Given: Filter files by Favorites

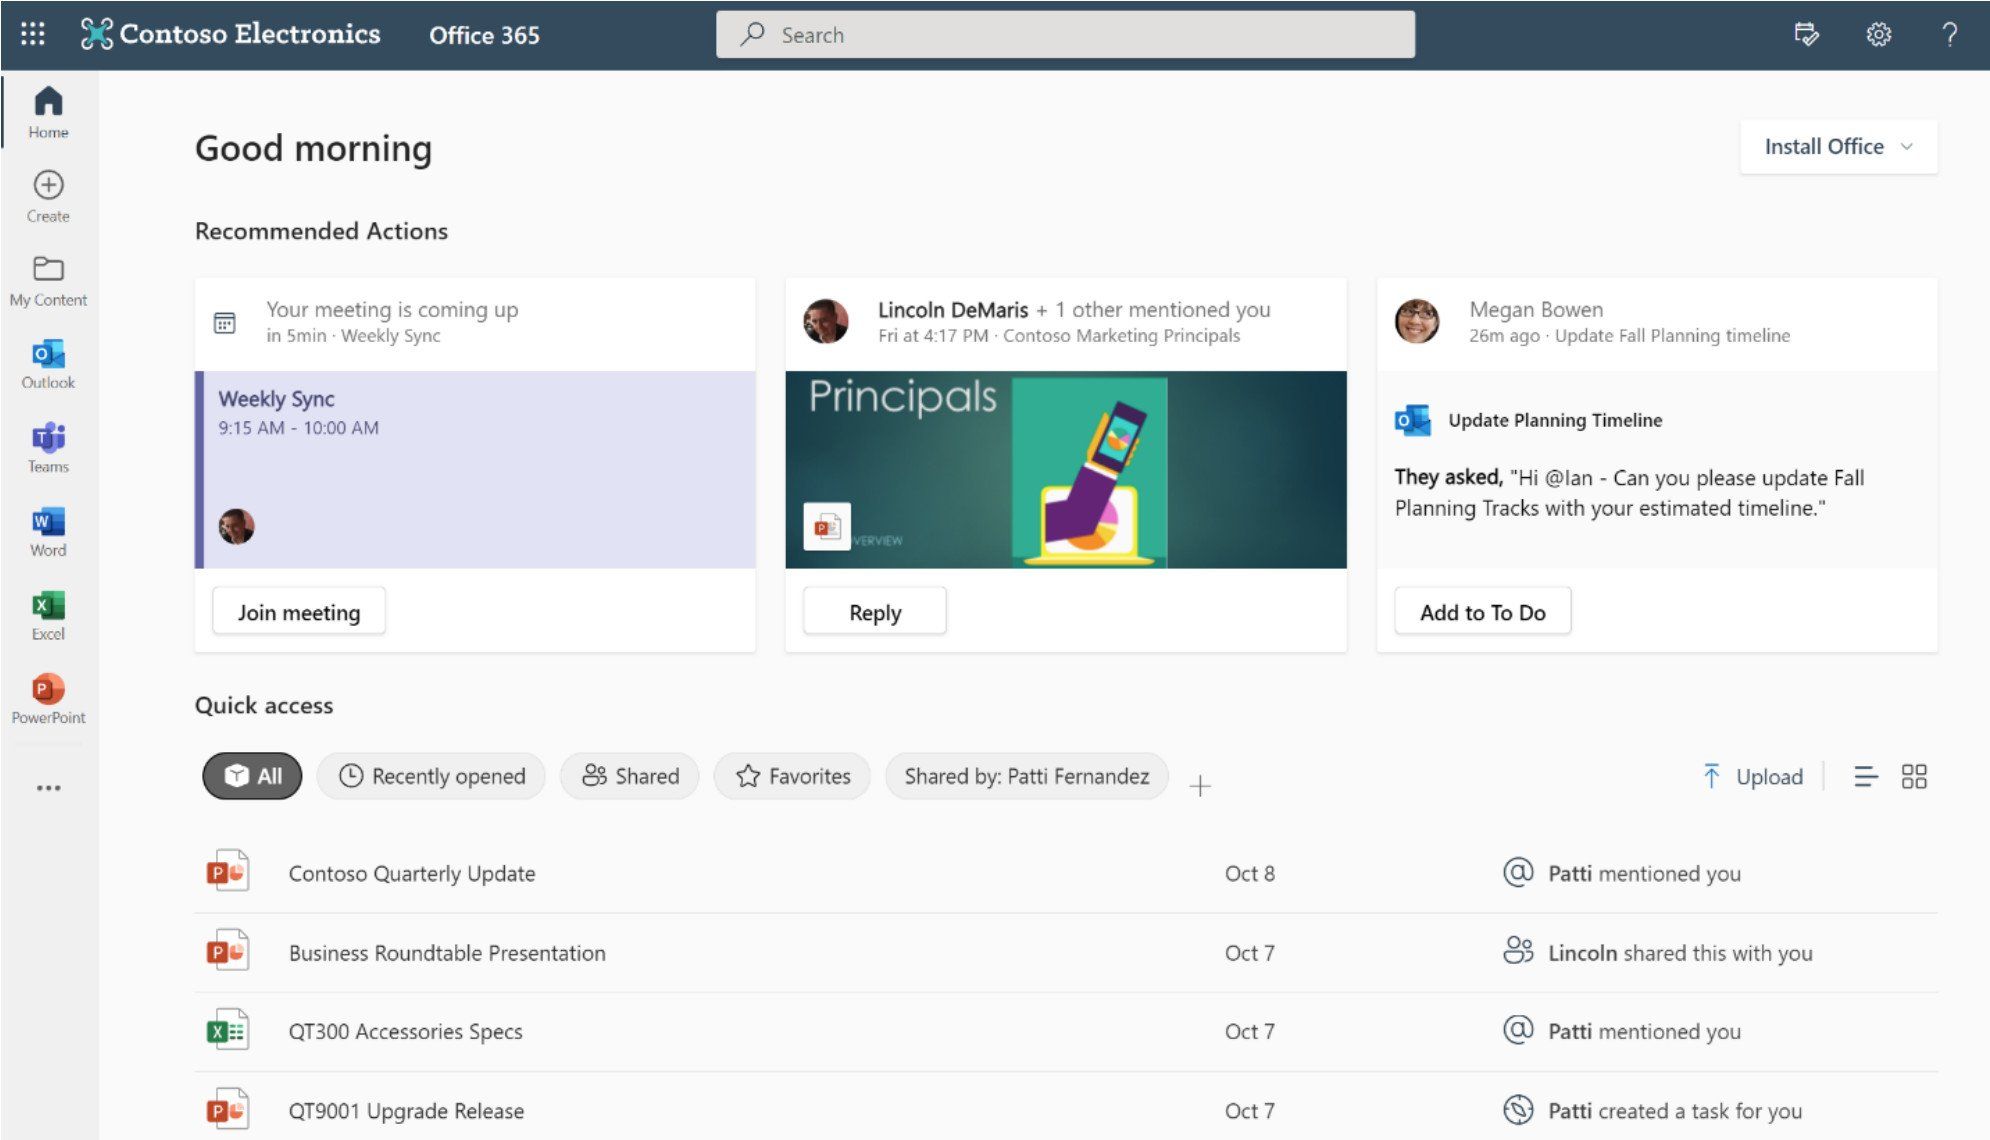Looking at the screenshot, I should (792, 776).
